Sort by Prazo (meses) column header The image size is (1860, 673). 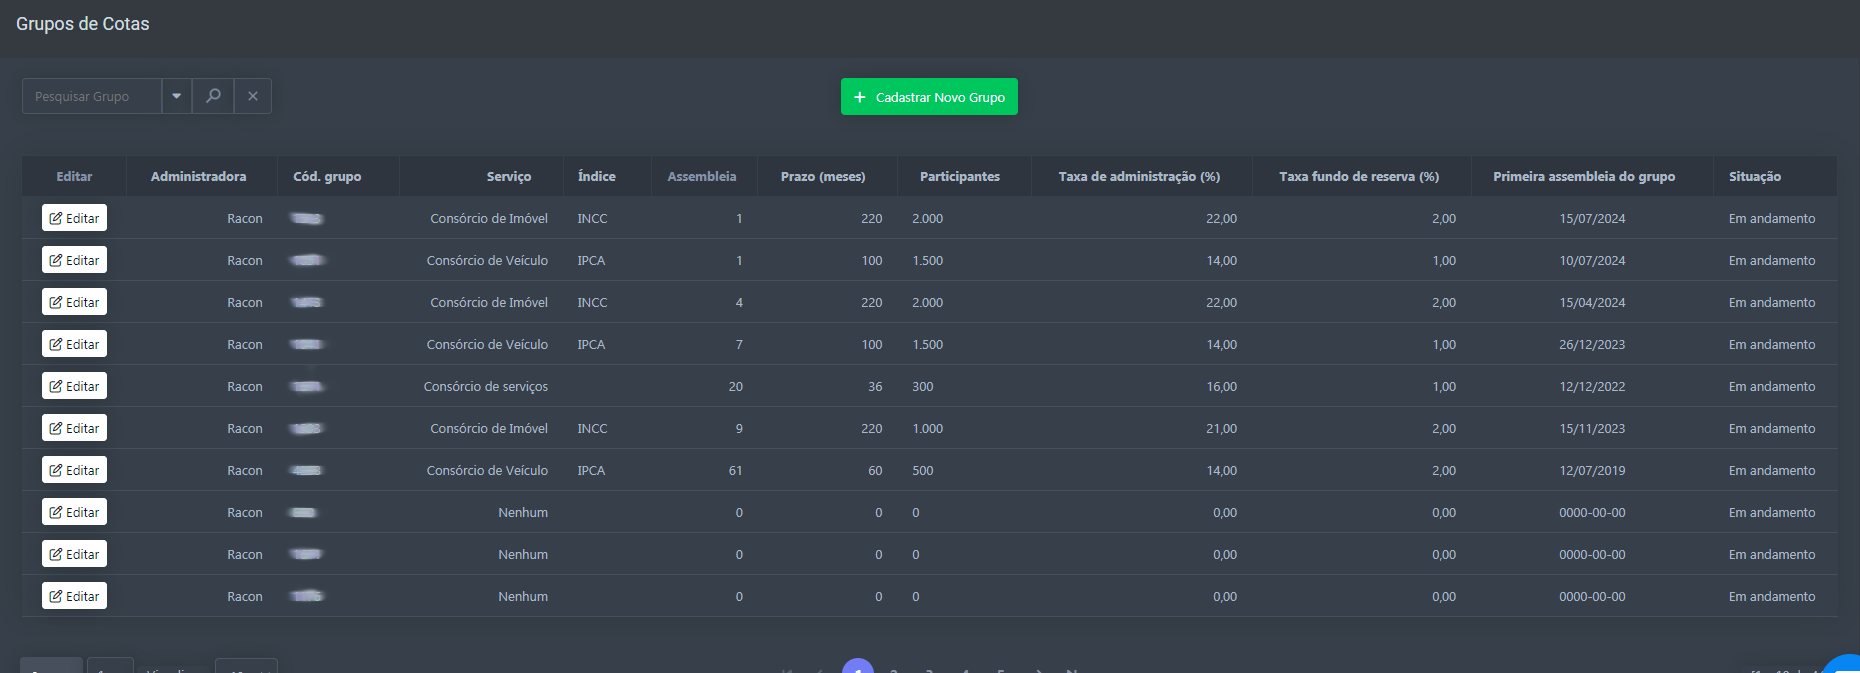click(x=823, y=176)
